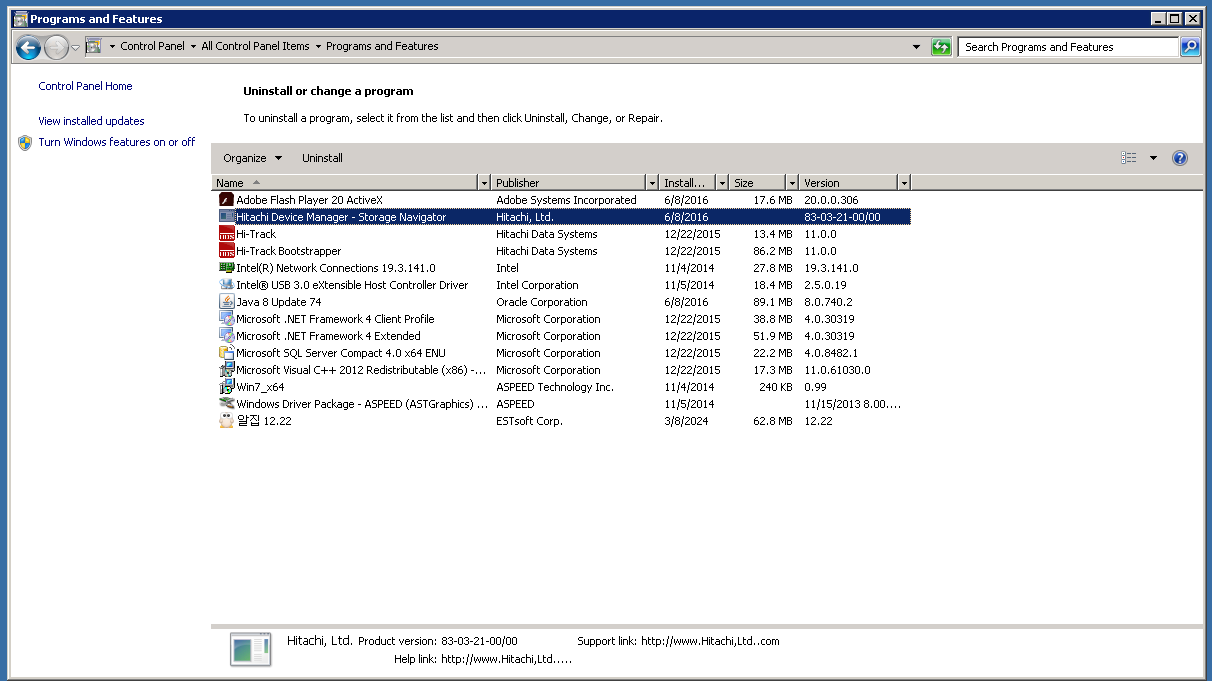The height and width of the screenshot is (681, 1212).
Task: Go forward with the Forward arrow button
Action: coord(56,47)
